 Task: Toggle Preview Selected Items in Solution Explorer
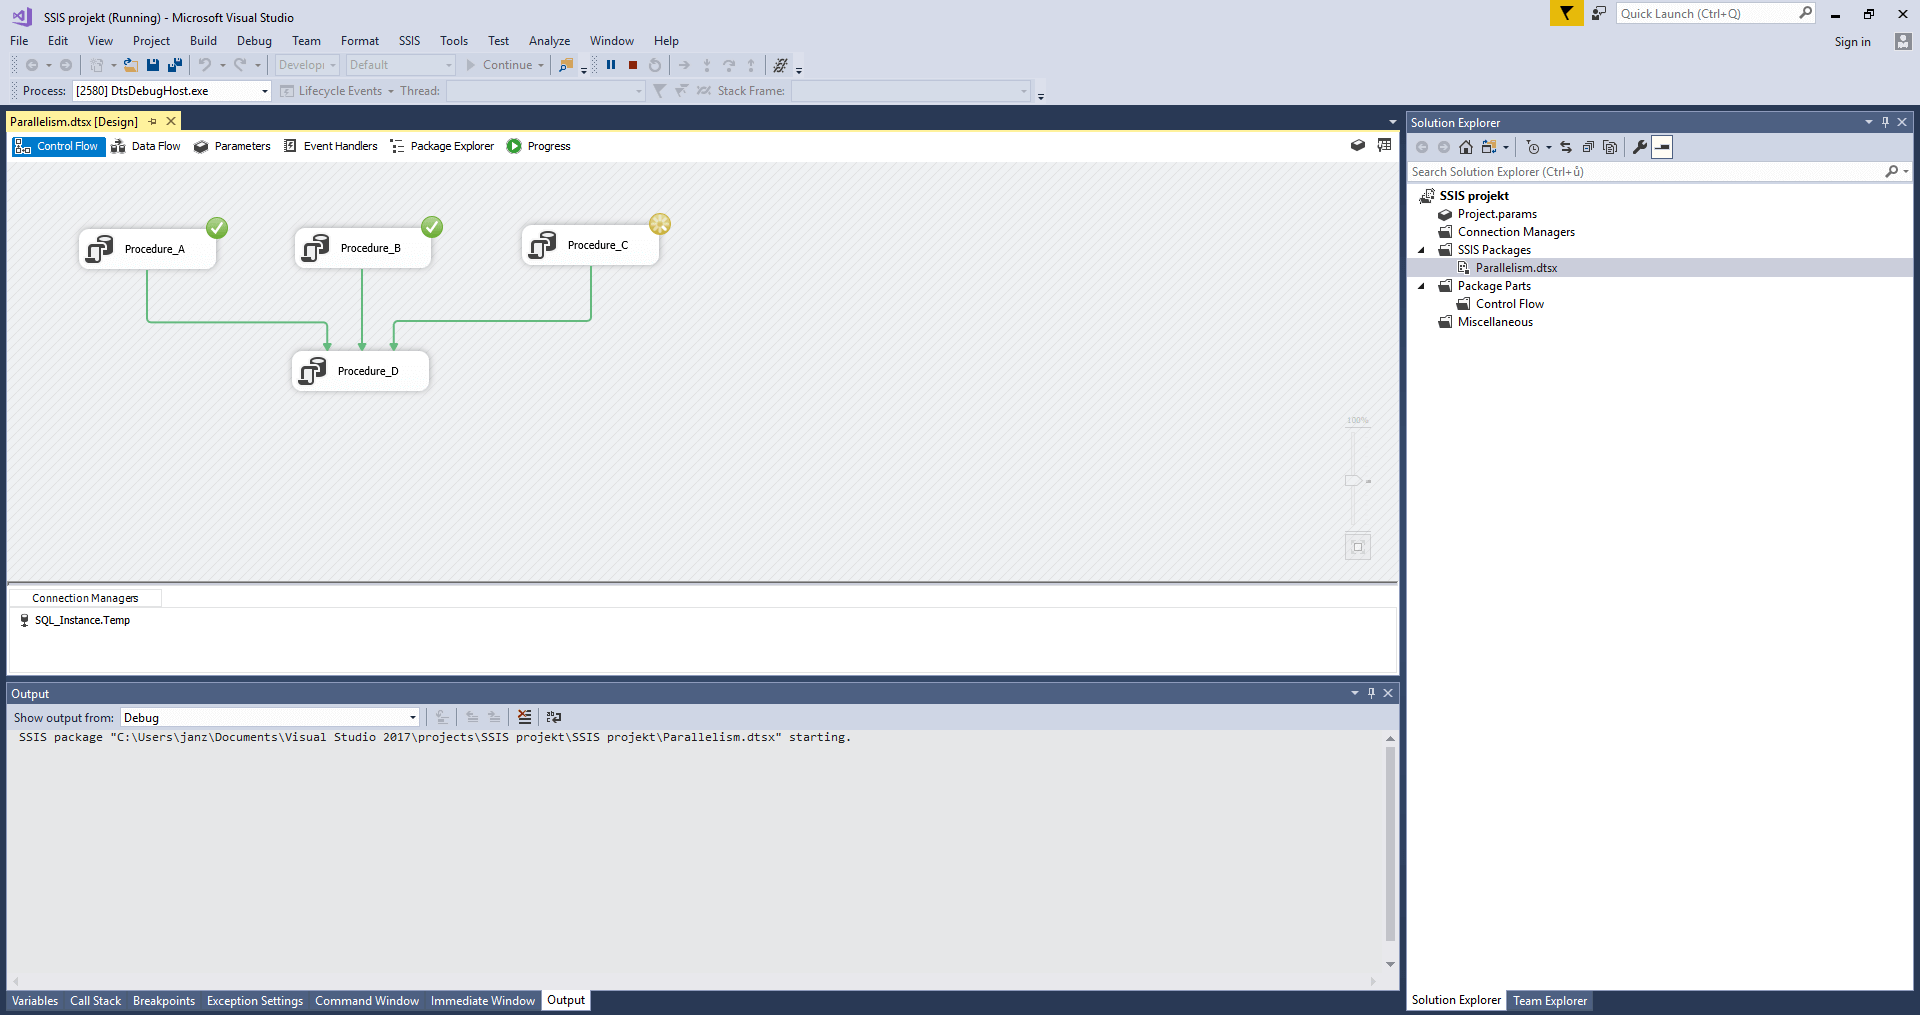click(1662, 147)
